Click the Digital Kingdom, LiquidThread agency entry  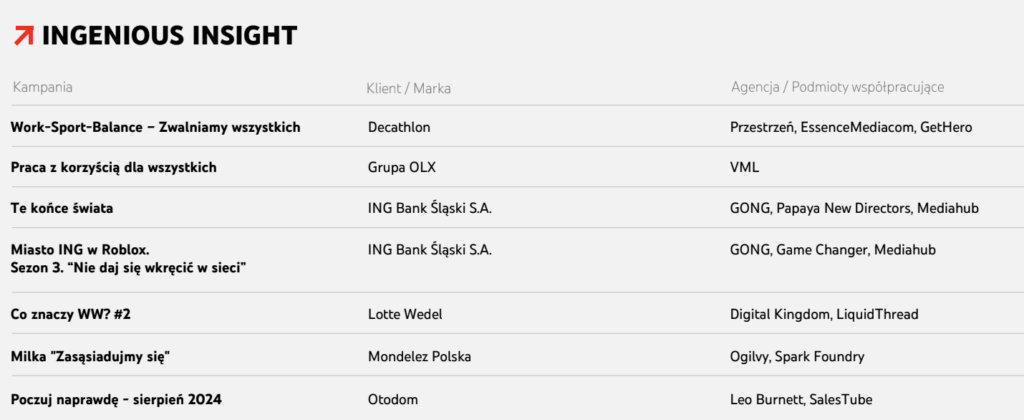[824, 314]
